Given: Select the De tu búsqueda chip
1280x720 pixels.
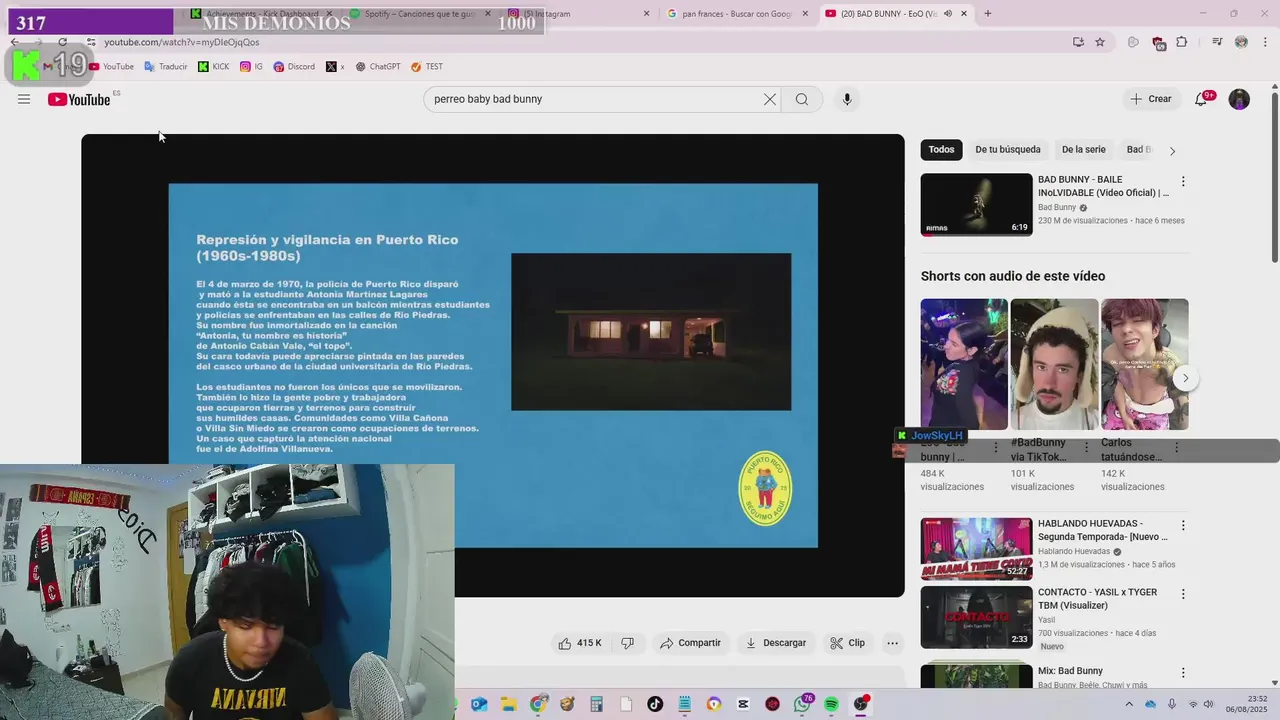Looking at the screenshot, I should (x=1008, y=150).
